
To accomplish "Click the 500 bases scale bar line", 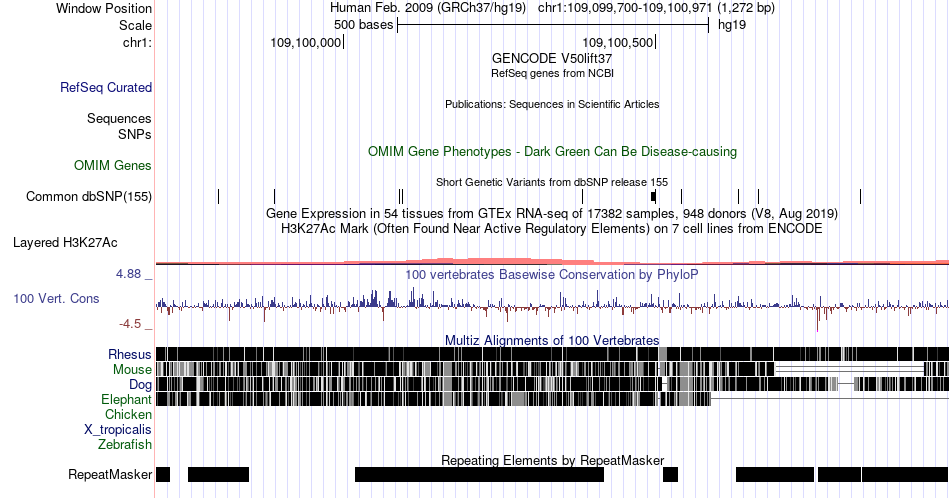I will (x=553, y=25).
